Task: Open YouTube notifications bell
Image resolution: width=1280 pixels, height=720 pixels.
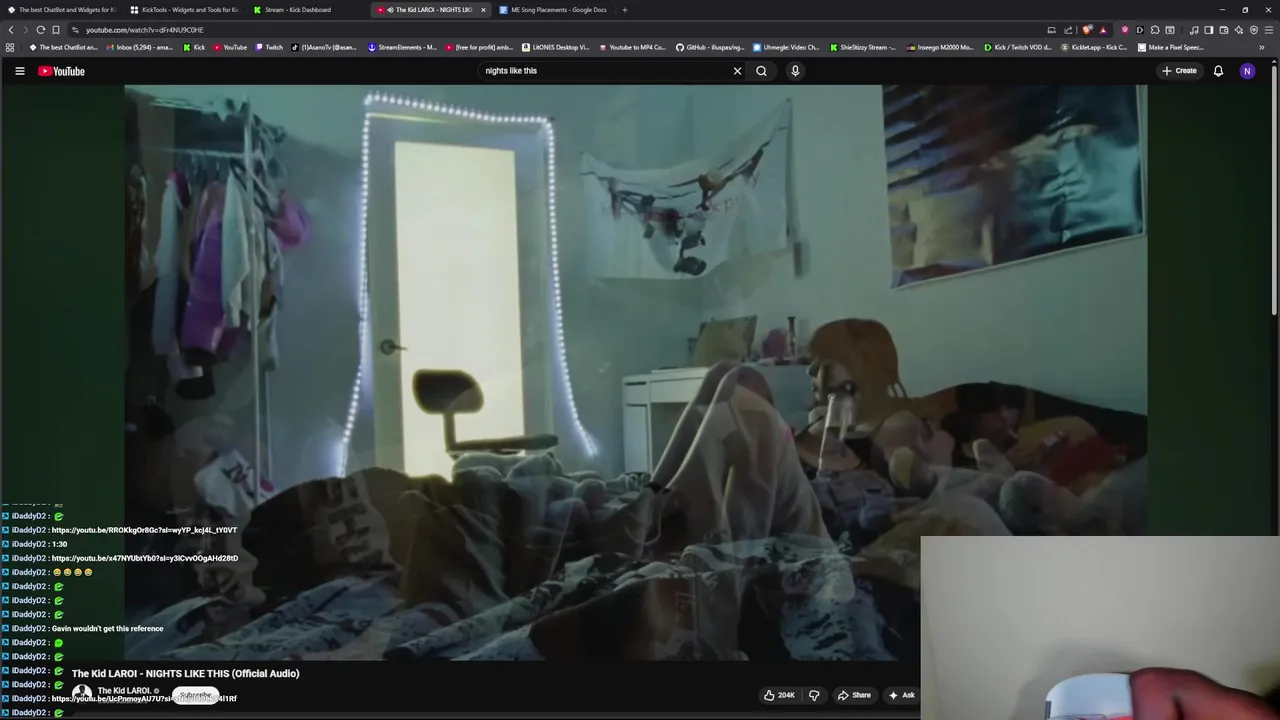Action: point(1218,71)
